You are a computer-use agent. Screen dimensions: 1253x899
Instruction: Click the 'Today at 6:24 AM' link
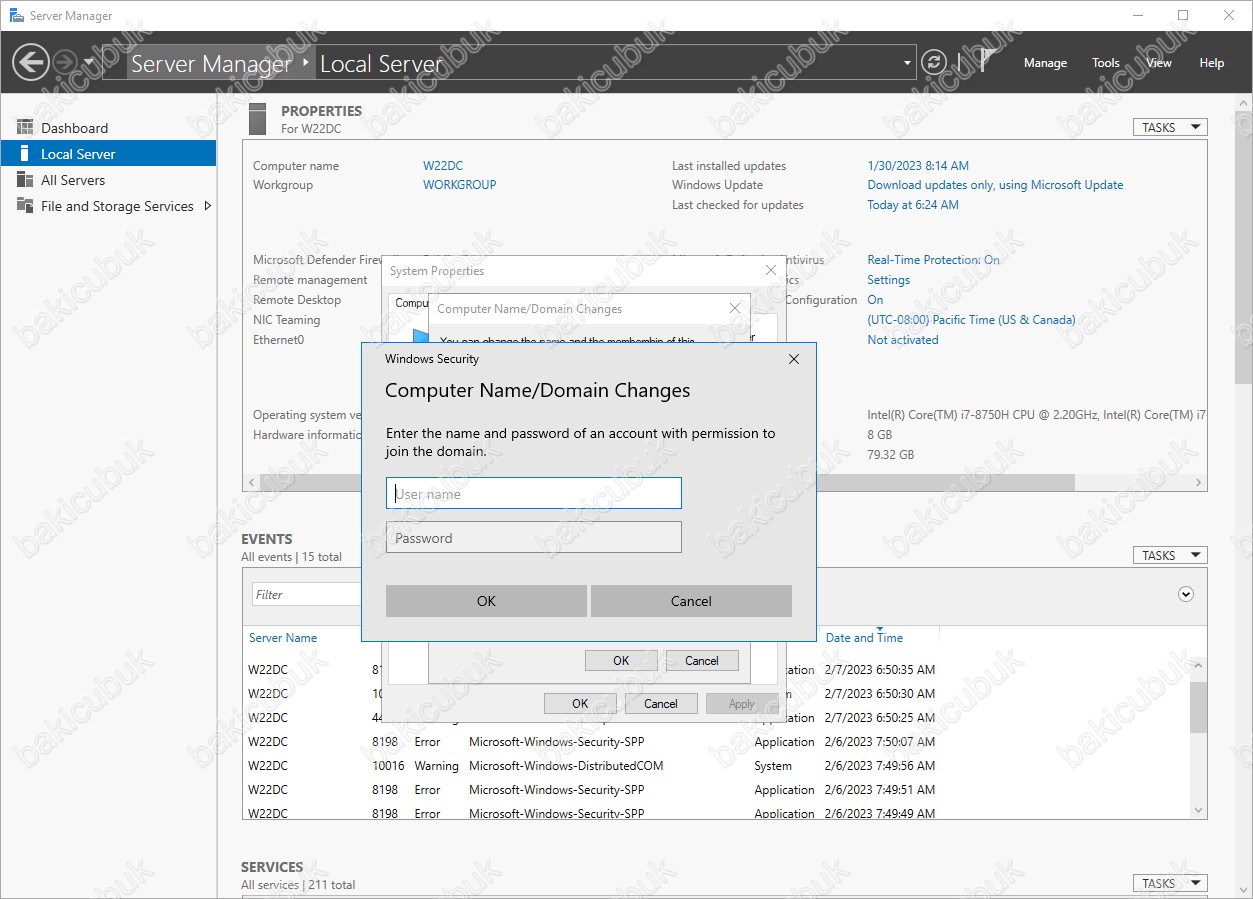[913, 205]
